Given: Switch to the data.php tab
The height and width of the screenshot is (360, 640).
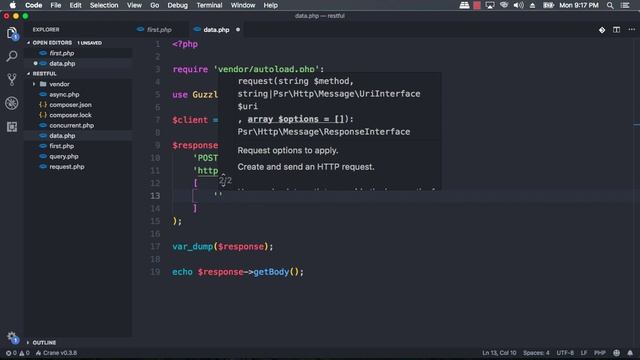Looking at the screenshot, I should point(216,30).
